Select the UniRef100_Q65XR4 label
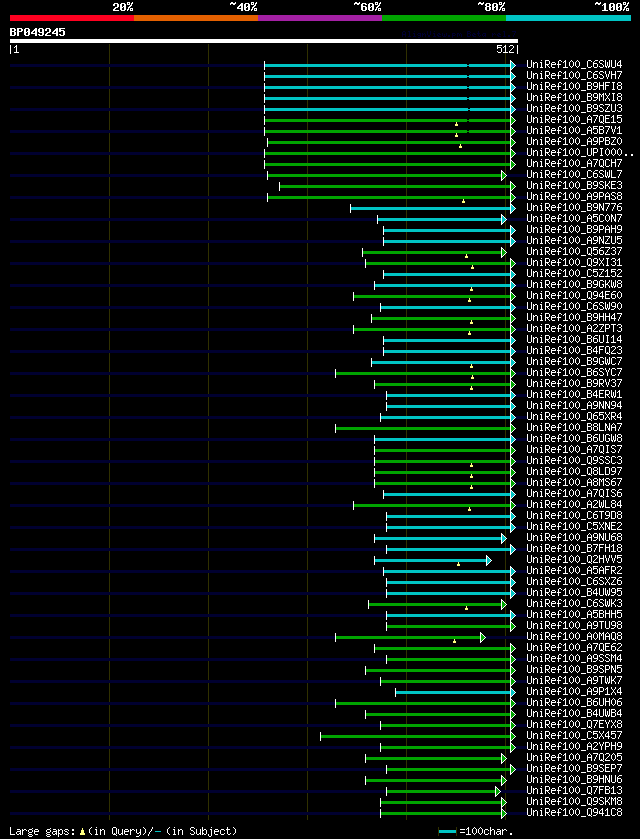The height and width of the screenshot is (839, 640). click(x=574, y=417)
